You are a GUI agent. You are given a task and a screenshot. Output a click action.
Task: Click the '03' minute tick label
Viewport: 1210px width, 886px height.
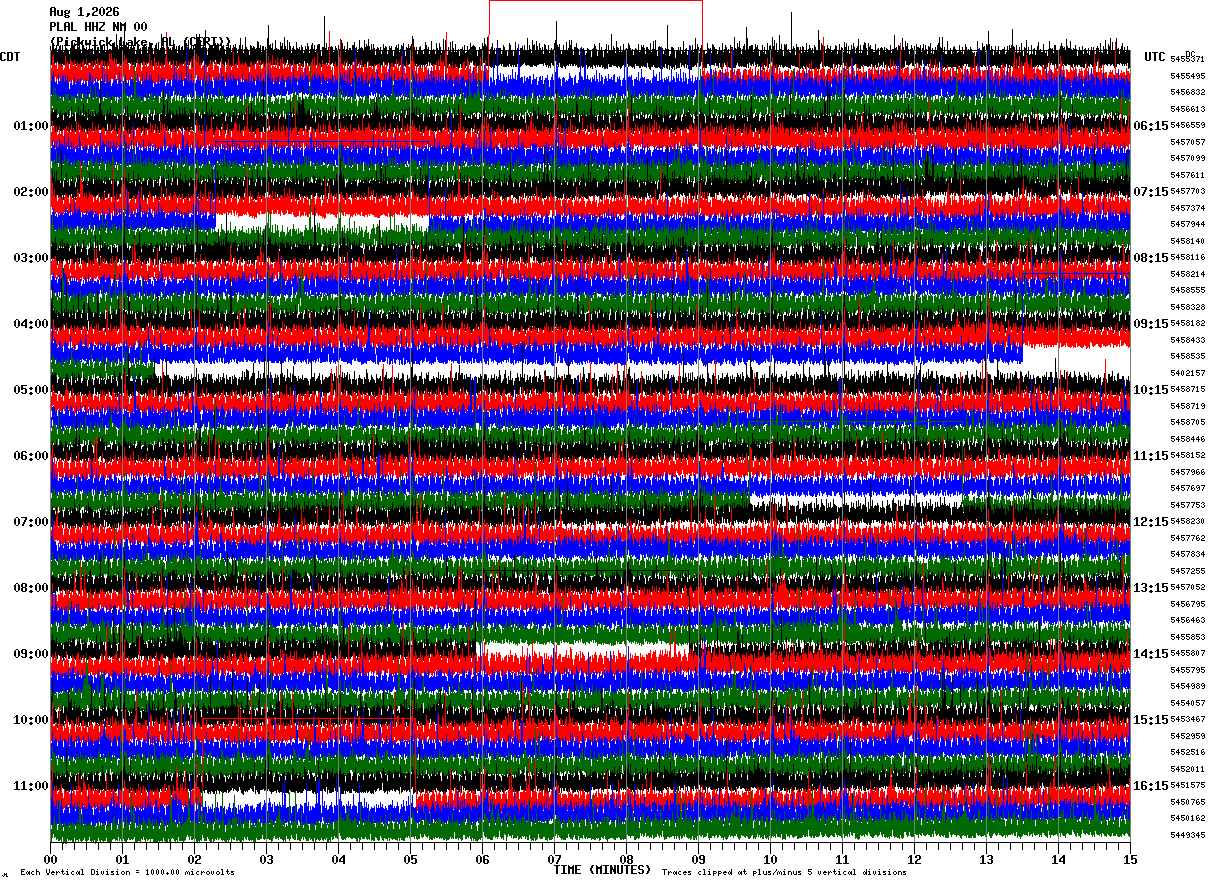click(x=267, y=859)
